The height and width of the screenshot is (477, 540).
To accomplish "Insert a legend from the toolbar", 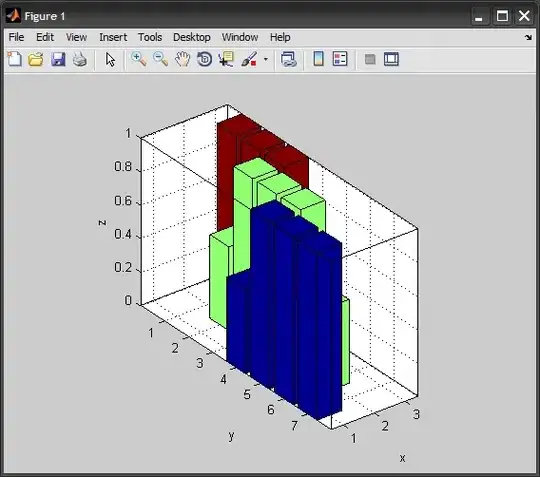I will coord(340,59).
